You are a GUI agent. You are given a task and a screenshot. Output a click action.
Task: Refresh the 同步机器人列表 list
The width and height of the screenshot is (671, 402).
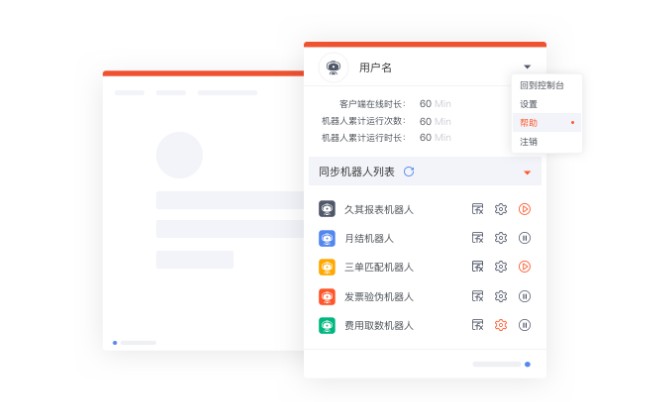[409, 172]
